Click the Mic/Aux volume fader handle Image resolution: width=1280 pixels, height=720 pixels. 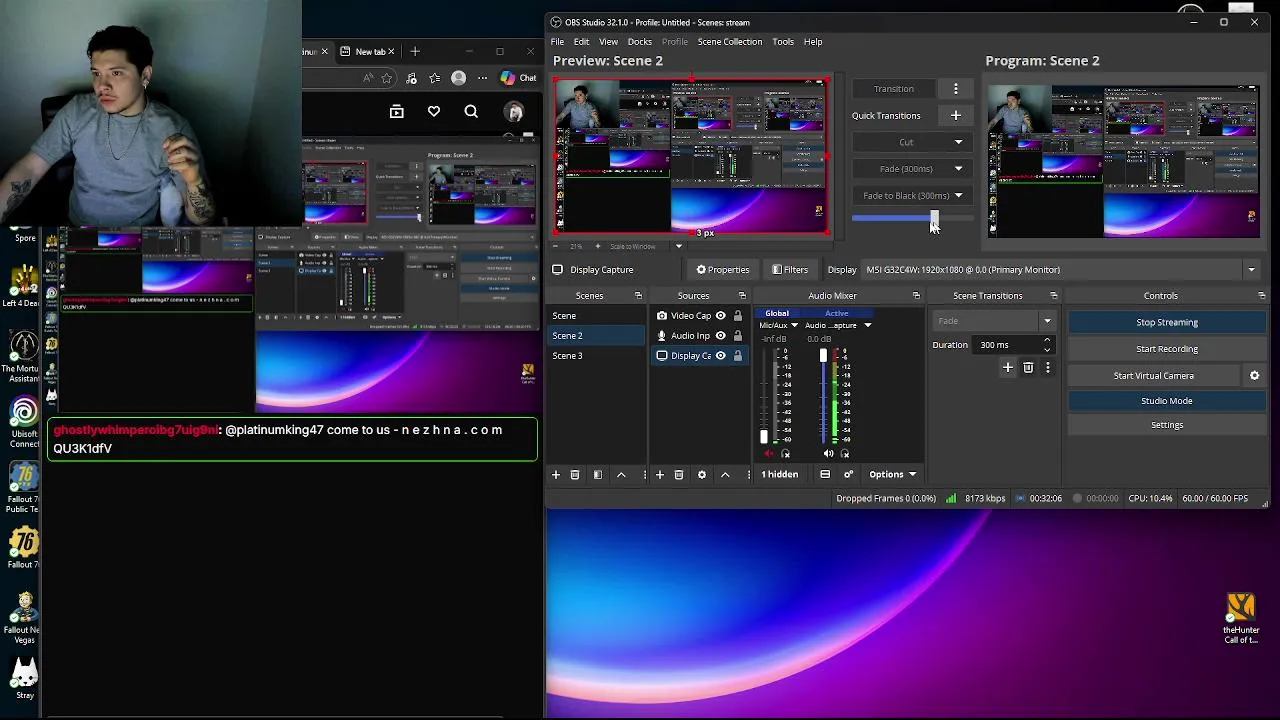[x=764, y=437]
